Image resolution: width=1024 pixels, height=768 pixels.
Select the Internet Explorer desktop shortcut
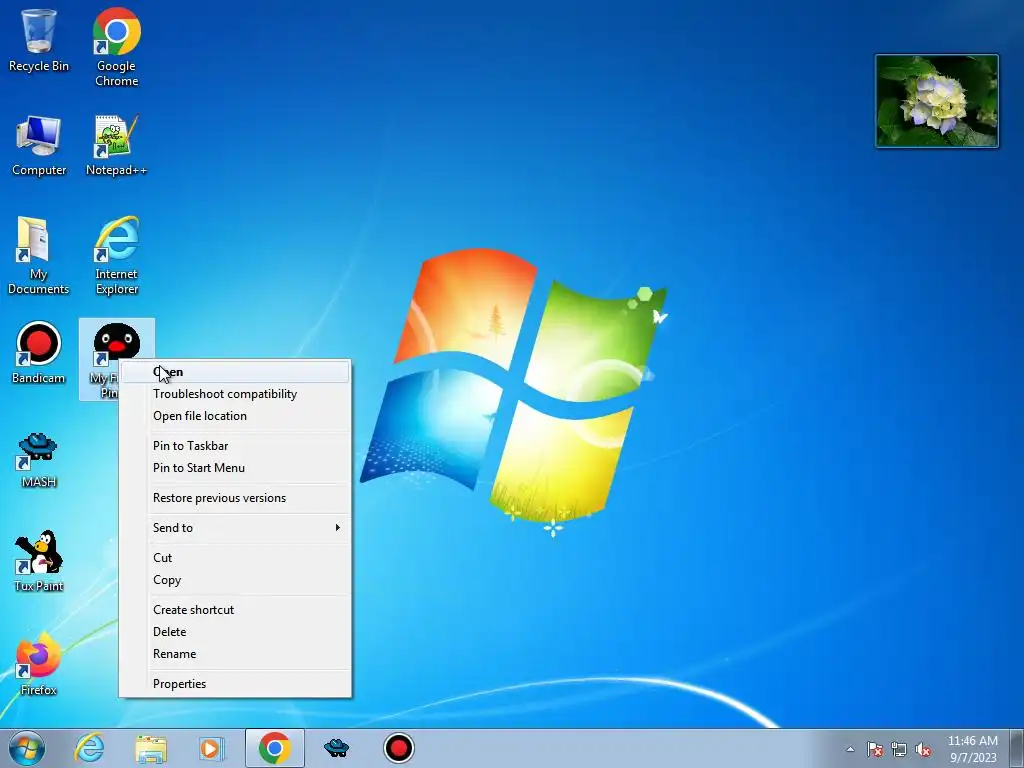116,256
